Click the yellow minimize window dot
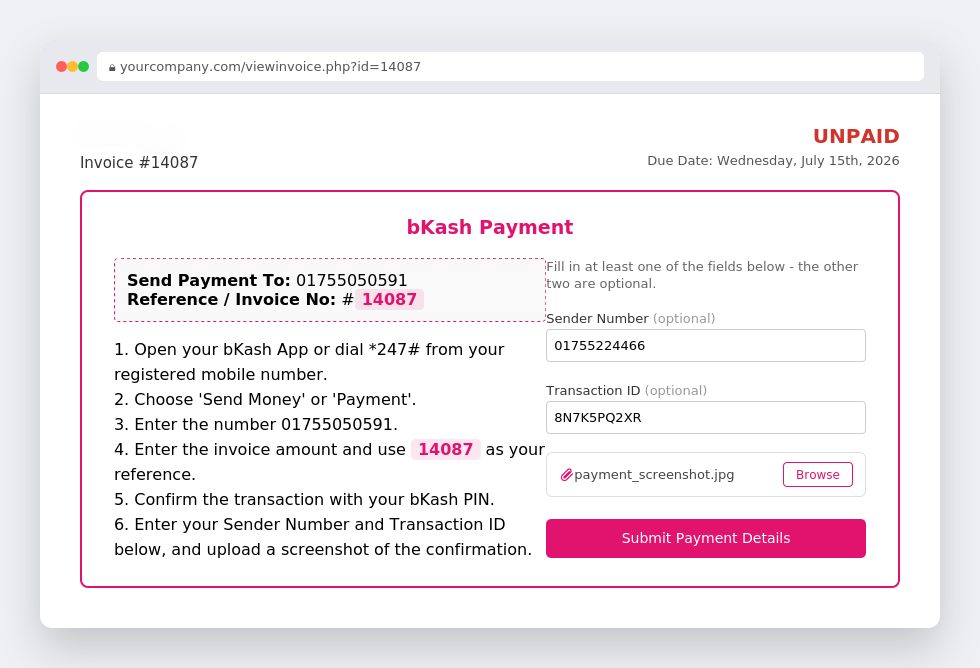Screen dimensions: 980x668 coord(72,66)
